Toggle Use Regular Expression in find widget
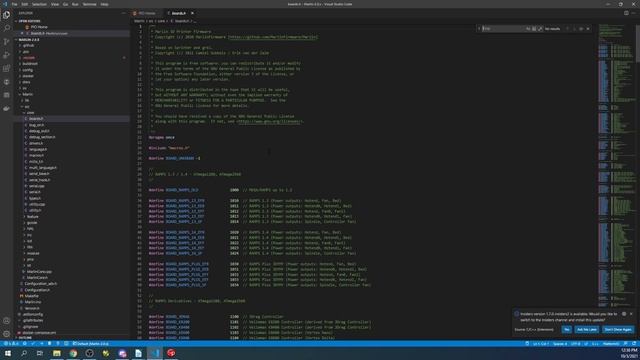 [x=540, y=29]
